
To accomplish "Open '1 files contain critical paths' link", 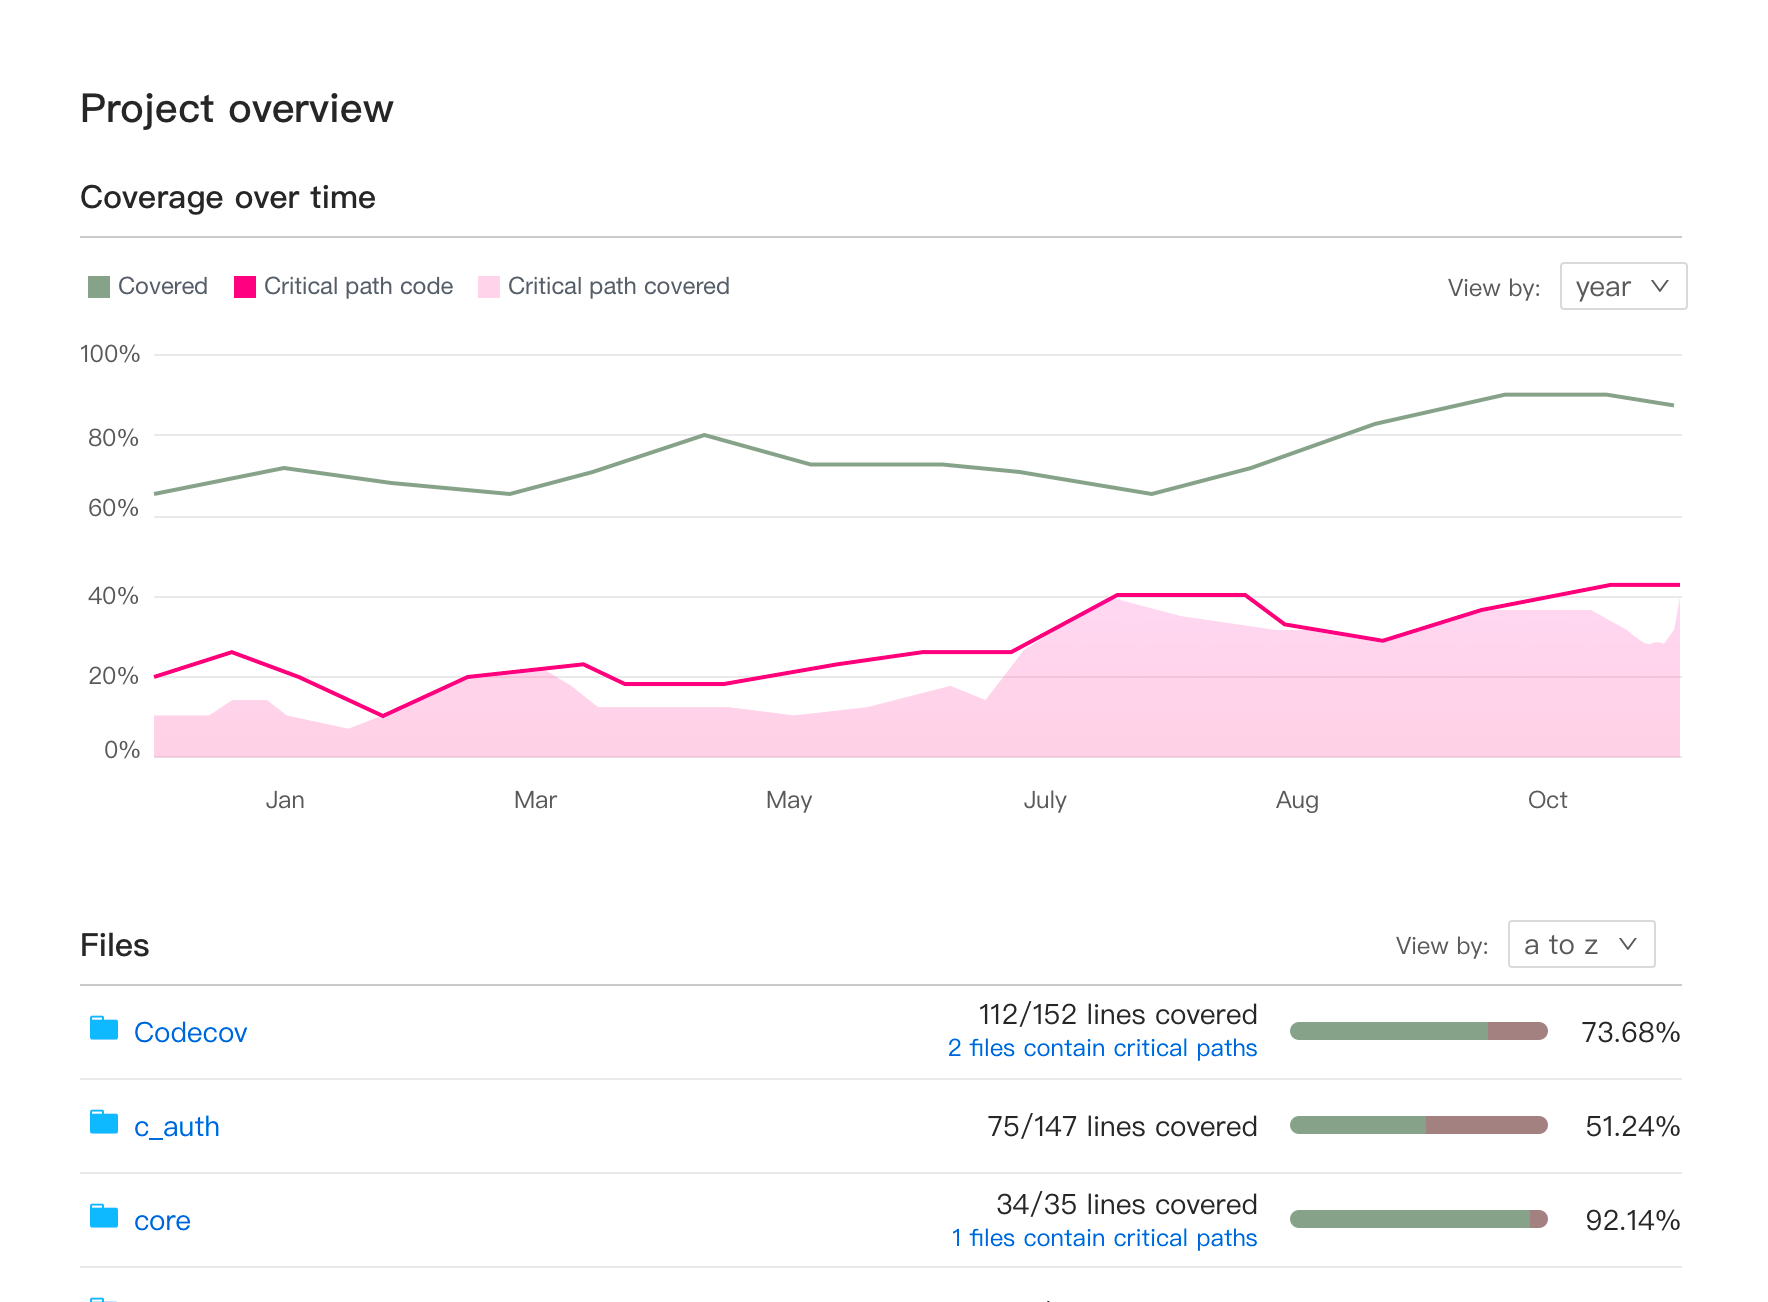I will point(1104,1238).
